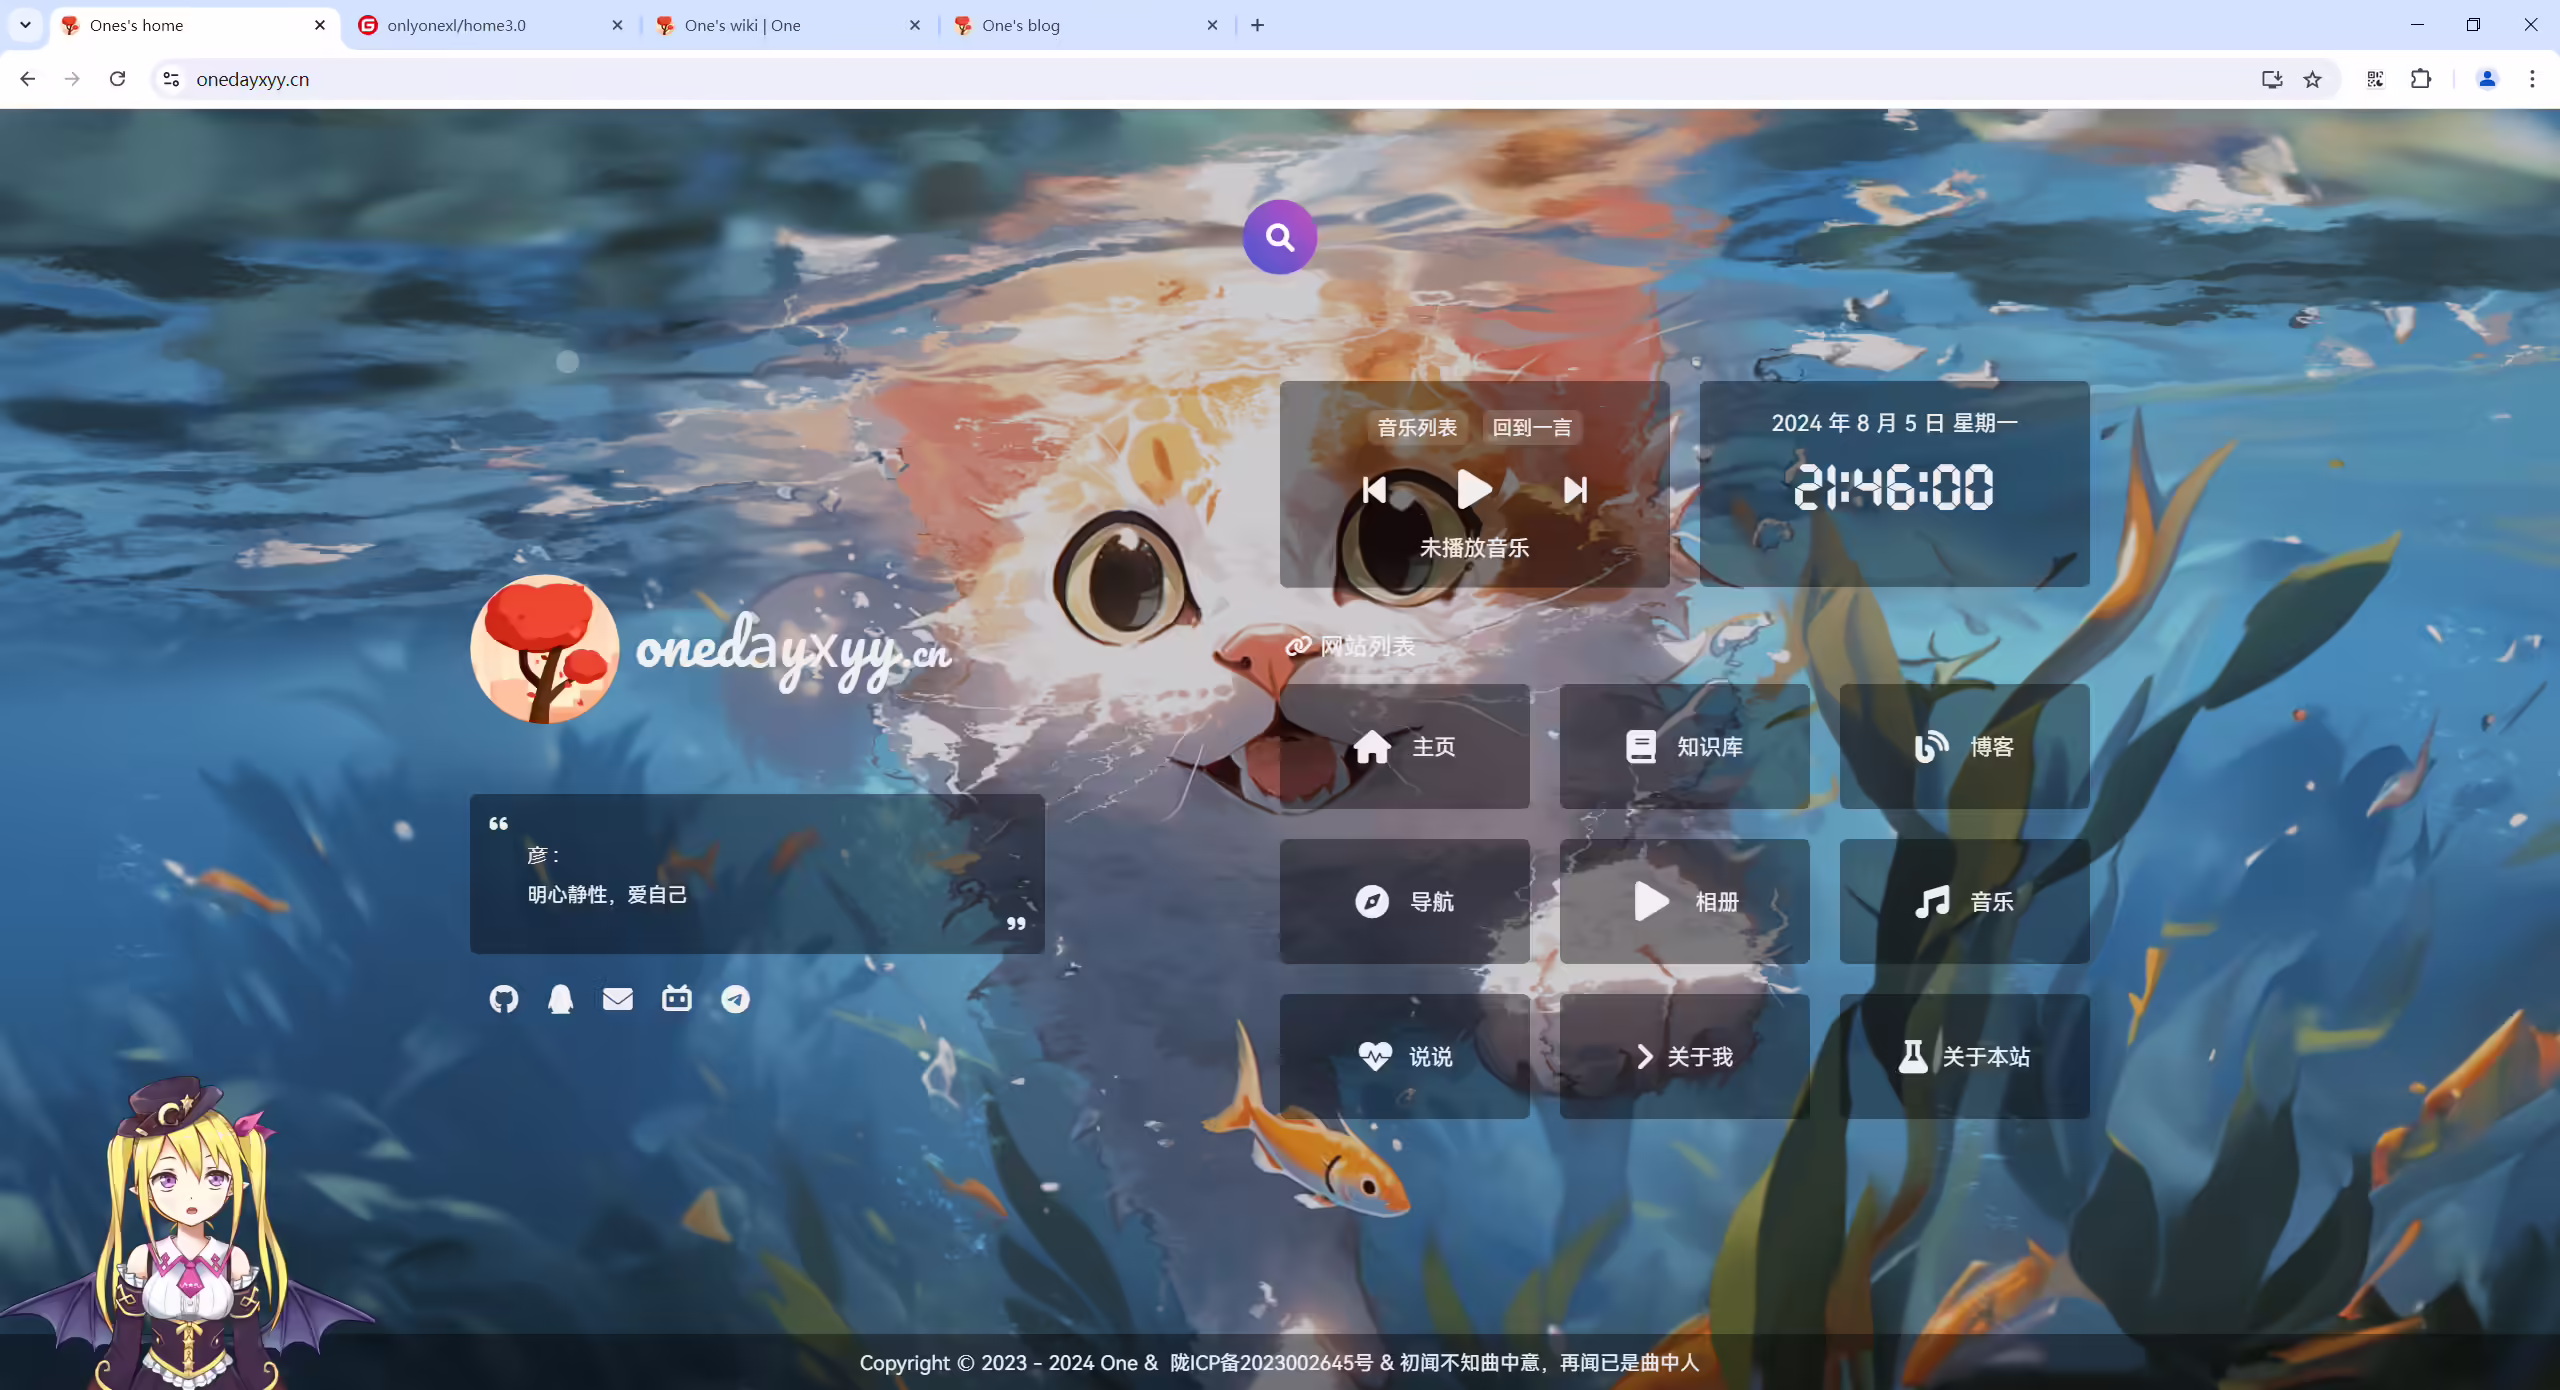The image size is (2560, 1390).
Task: Open the Bilibili TV icon
Action: click(677, 998)
